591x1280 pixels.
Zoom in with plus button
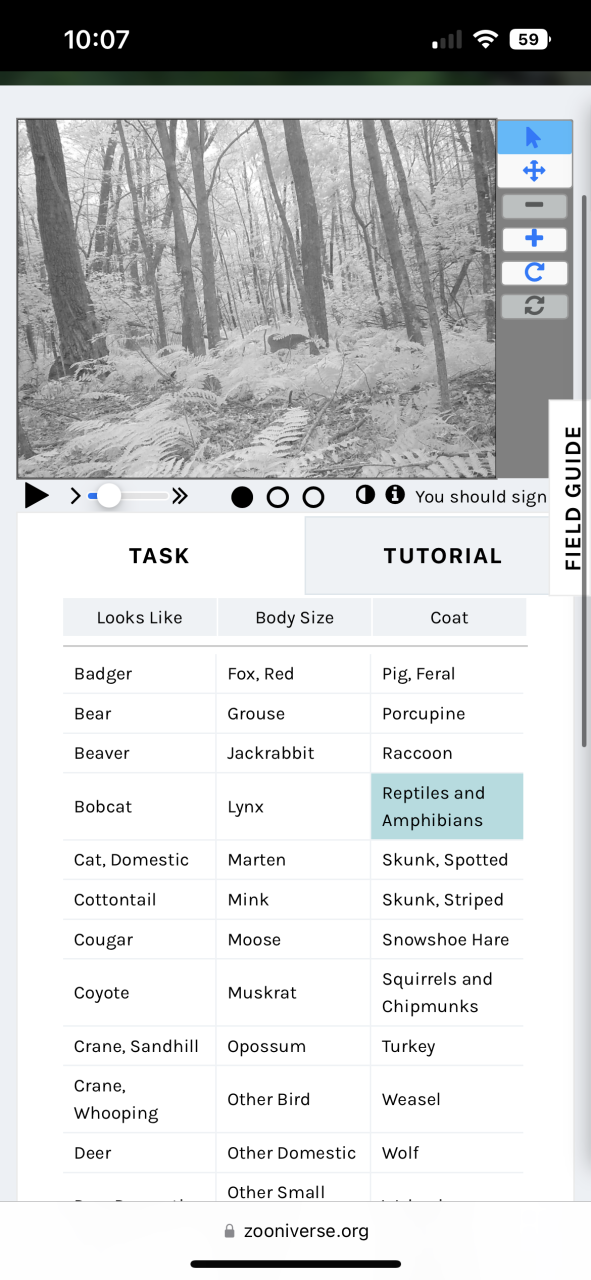(534, 239)
